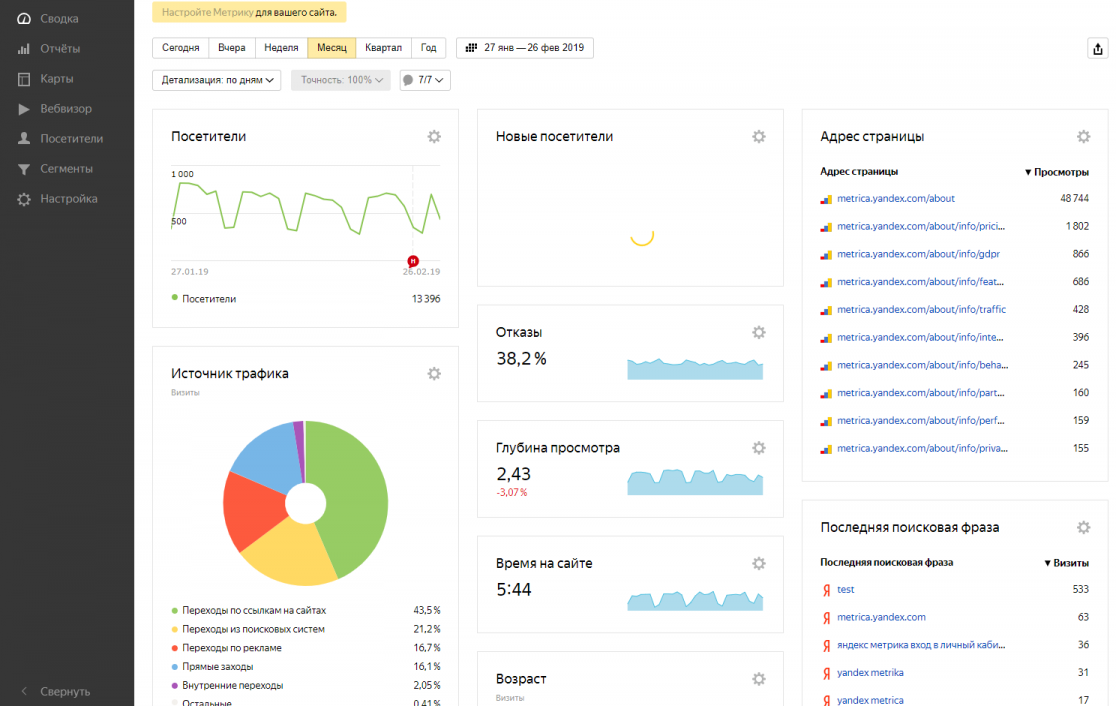Open settings gear of Источник трафика widget
1116x706 pixels.
pos(434,374)
